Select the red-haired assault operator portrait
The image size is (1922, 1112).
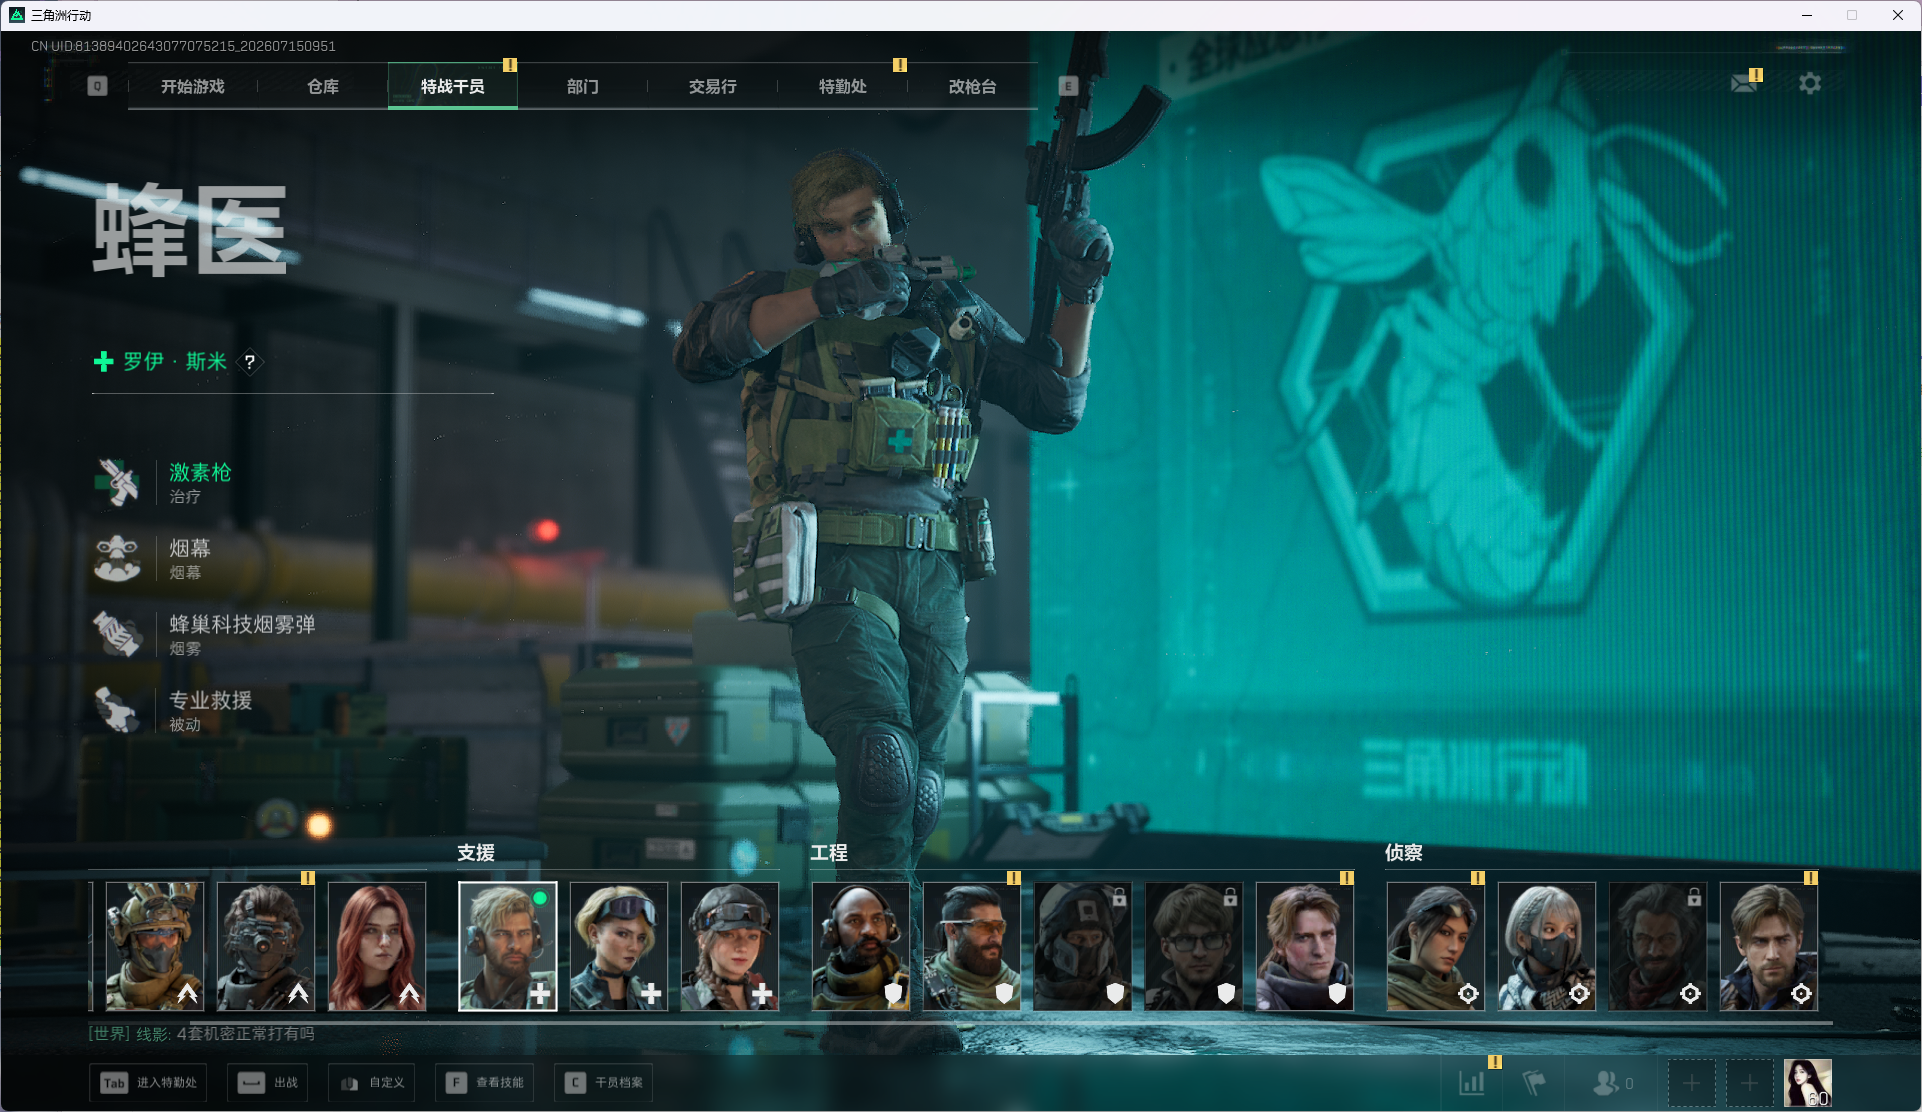tap(377, 946)
